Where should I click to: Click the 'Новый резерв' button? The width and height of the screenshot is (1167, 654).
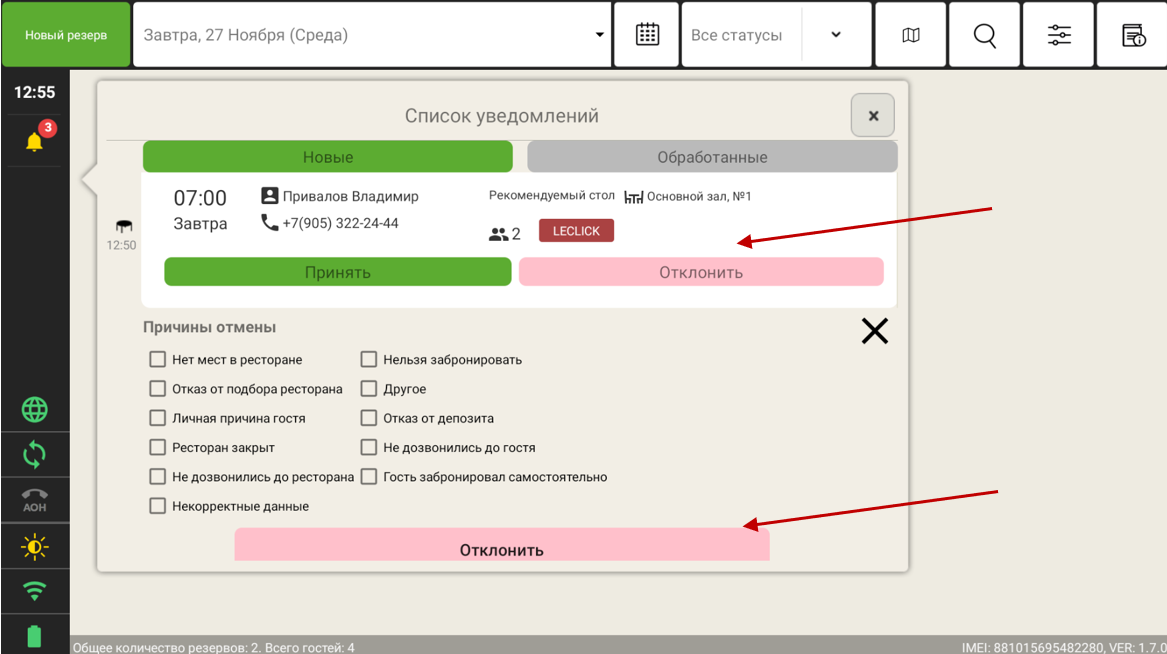point(66,35)
